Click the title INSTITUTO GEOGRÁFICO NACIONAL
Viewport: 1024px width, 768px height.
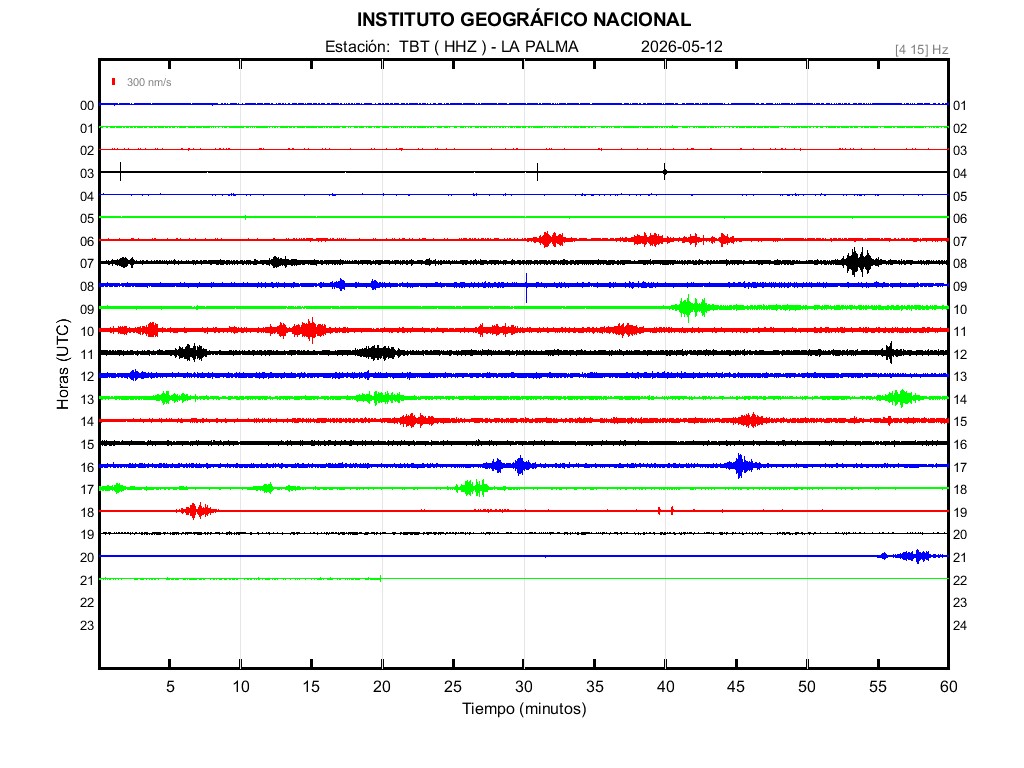point(524,20)
